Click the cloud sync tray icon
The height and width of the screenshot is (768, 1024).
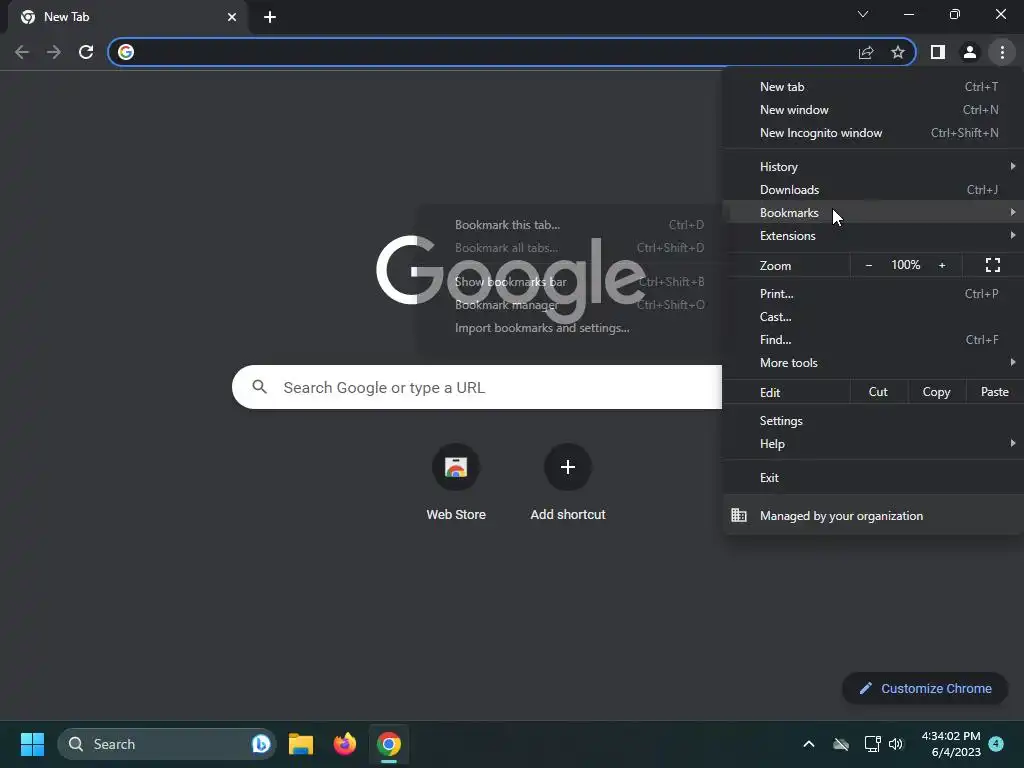841,744
